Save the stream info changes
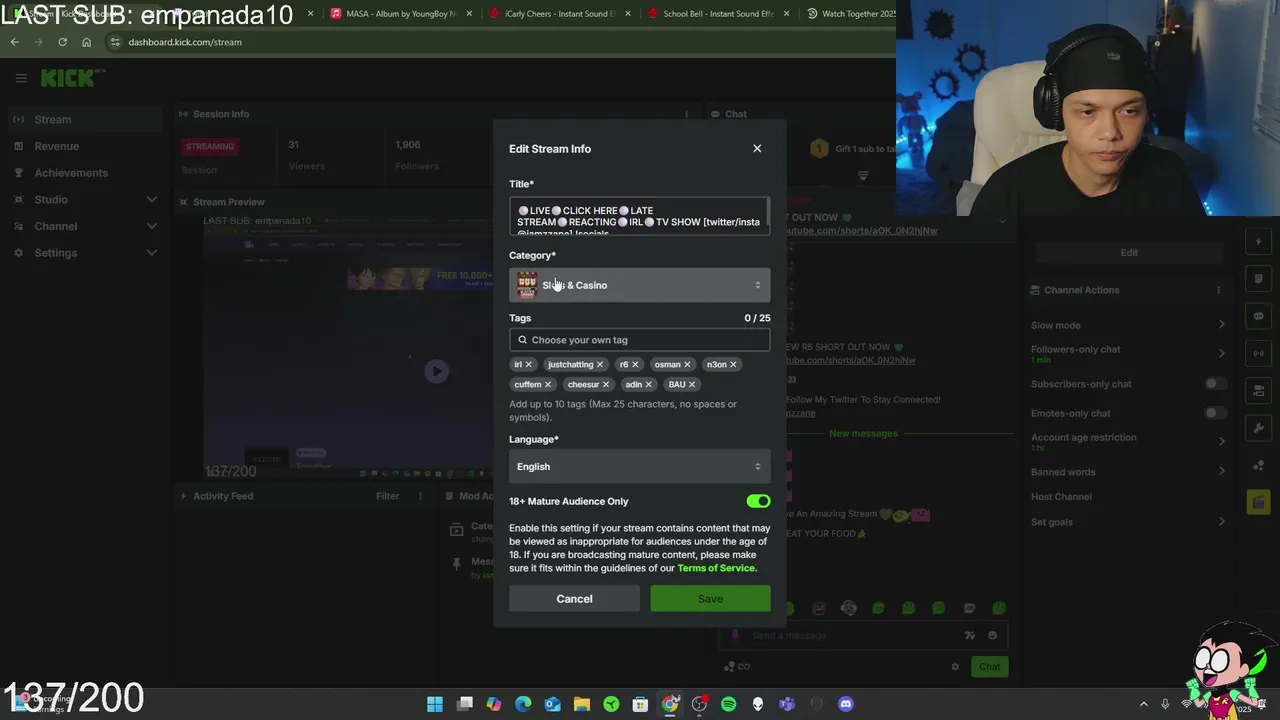Screen dimensions: 1280x720 click(x=710, y=599)
